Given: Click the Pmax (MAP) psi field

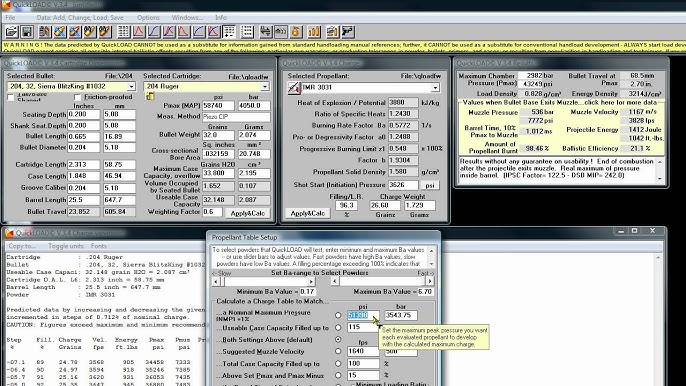Looking at the screenshot, I should [x=218, y=105].
